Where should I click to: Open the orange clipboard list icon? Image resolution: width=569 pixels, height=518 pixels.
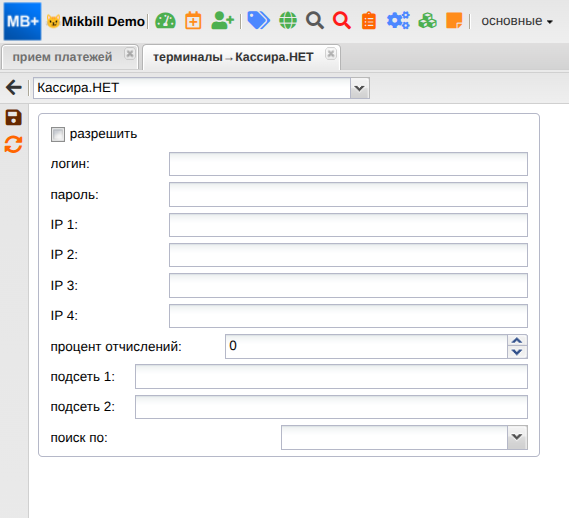369,21
